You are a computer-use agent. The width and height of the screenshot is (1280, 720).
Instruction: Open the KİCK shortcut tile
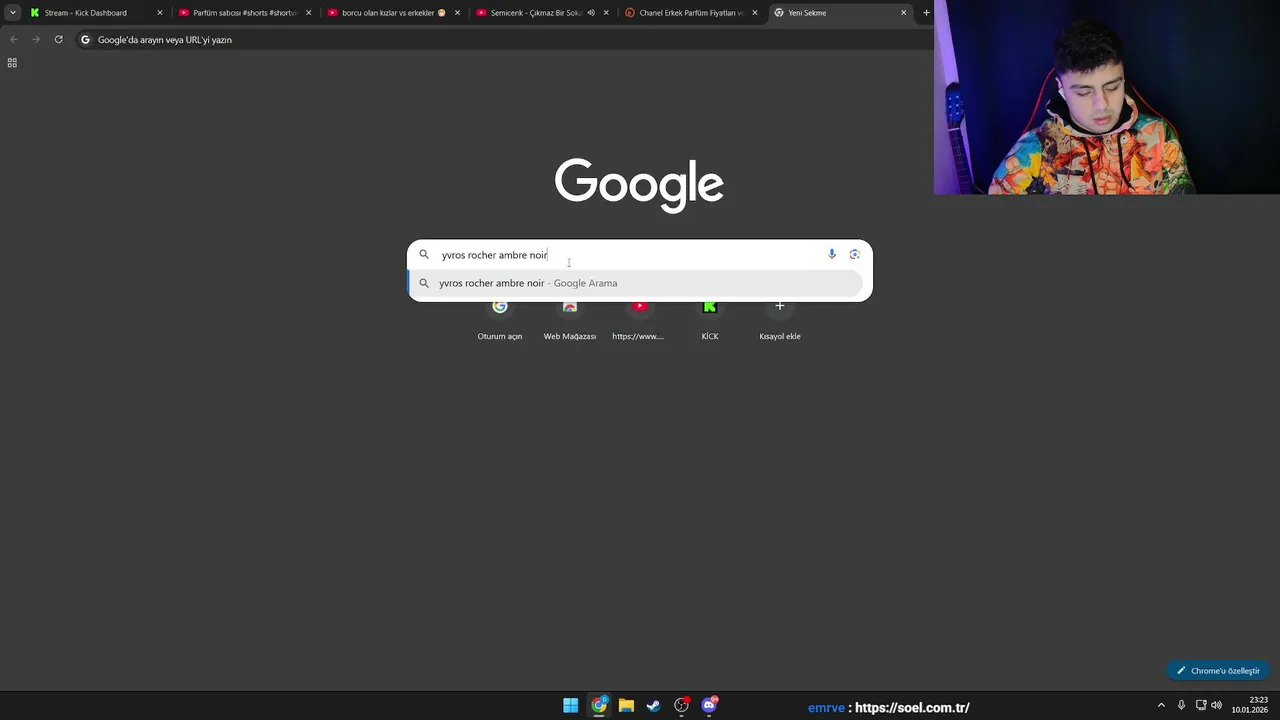coord(710,320)
